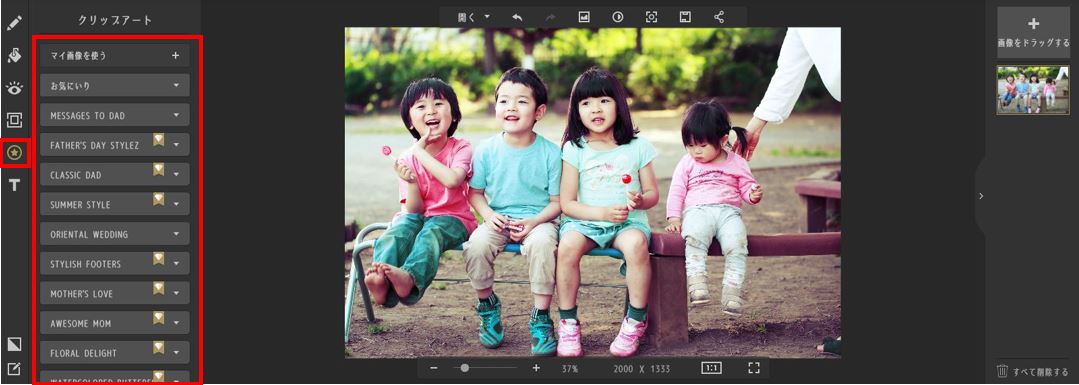Click the main photo on canvas
Viewport: 1079px width, 385px height.
(592, 192)
